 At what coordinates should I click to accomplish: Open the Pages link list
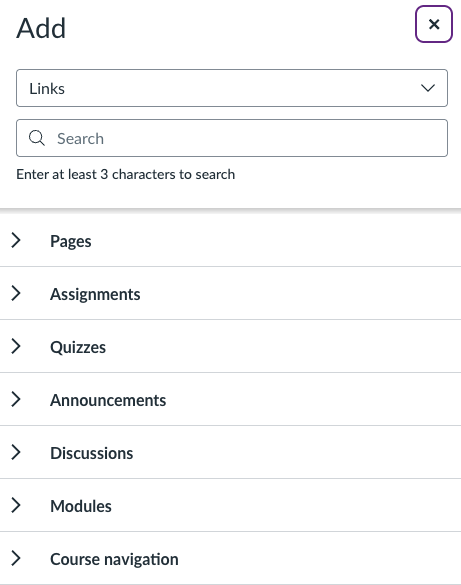[x=230, y=240]
